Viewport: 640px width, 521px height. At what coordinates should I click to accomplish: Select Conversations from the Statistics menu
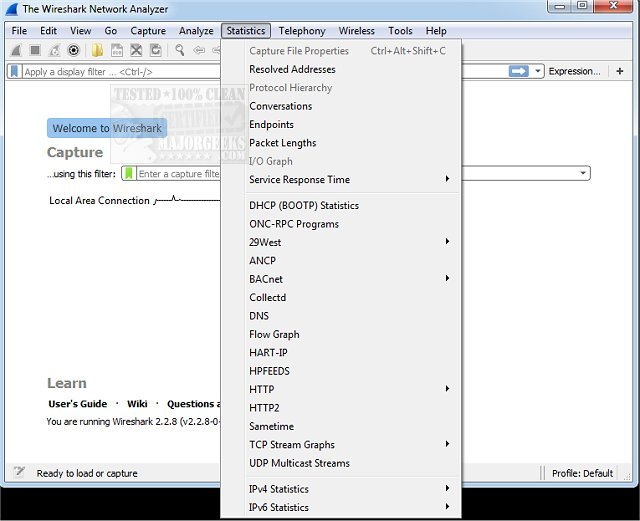(x=281, y=106)
